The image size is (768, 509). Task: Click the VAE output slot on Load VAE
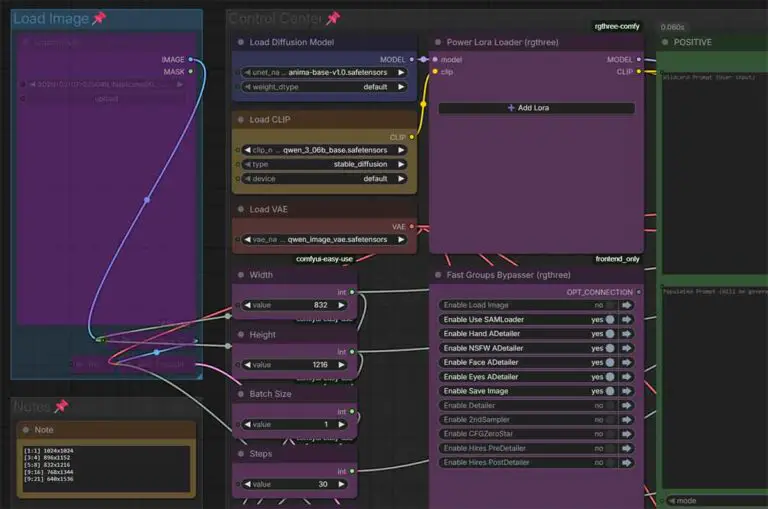coord(411,227)
